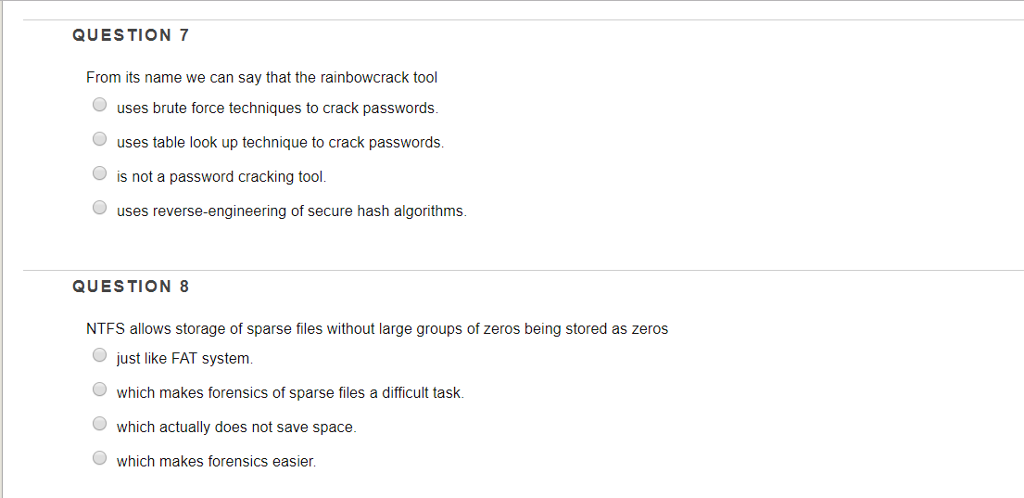Click label text 'is not a password cracking tool'
Screen dimensions: 1024x498
pyautogui.click(x=221, y=177)
